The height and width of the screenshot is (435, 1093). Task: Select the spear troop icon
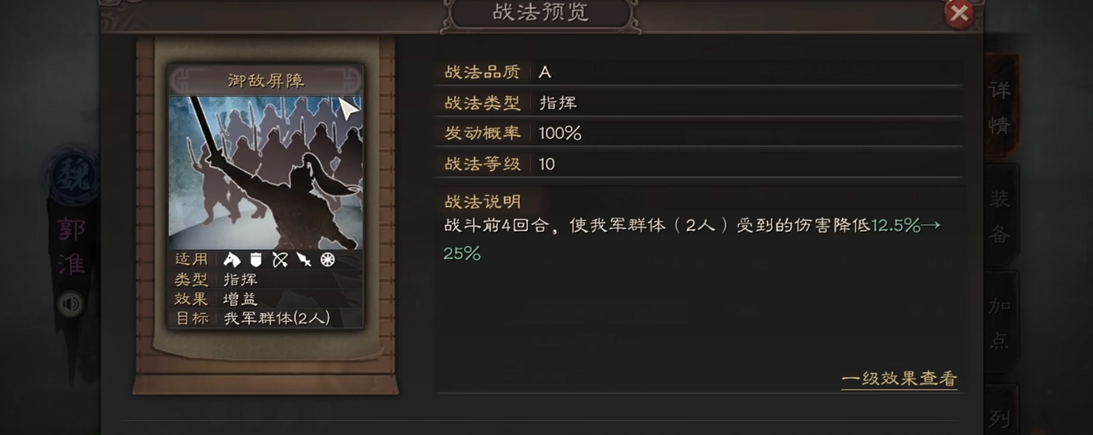click(x=304, y=260)
